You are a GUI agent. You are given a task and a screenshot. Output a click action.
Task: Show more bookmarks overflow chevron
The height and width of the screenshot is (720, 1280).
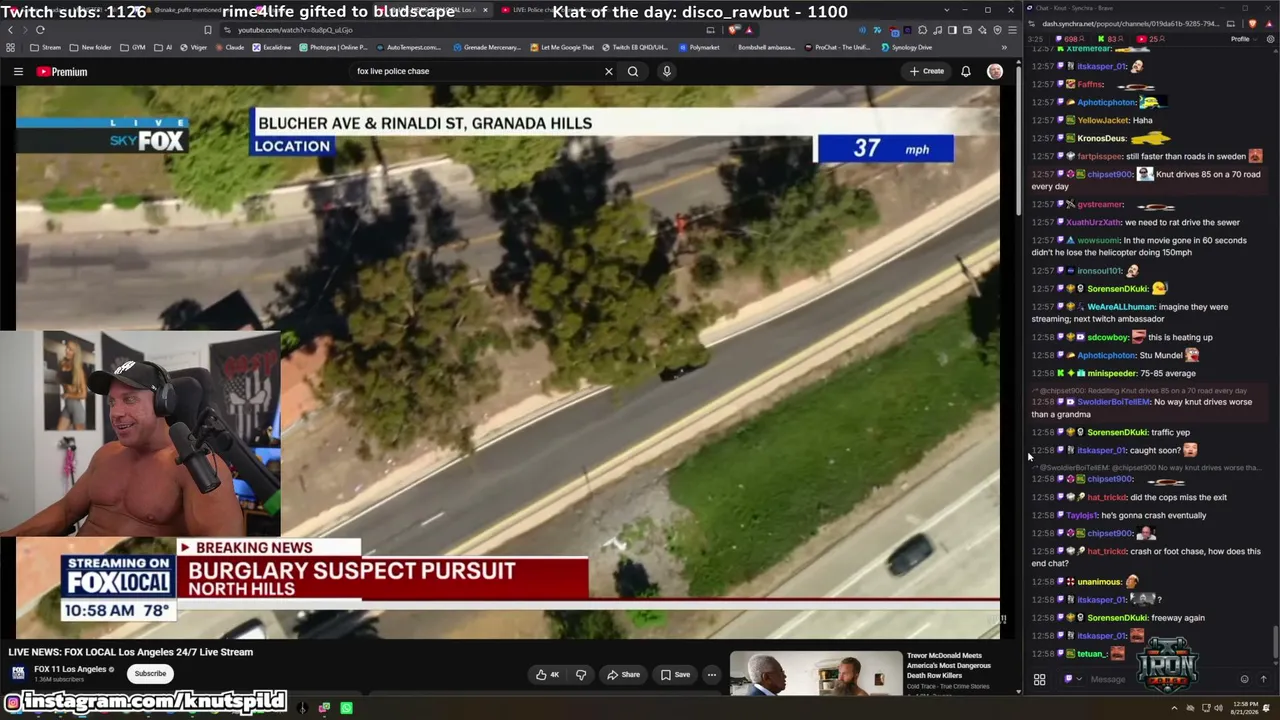1004,47
